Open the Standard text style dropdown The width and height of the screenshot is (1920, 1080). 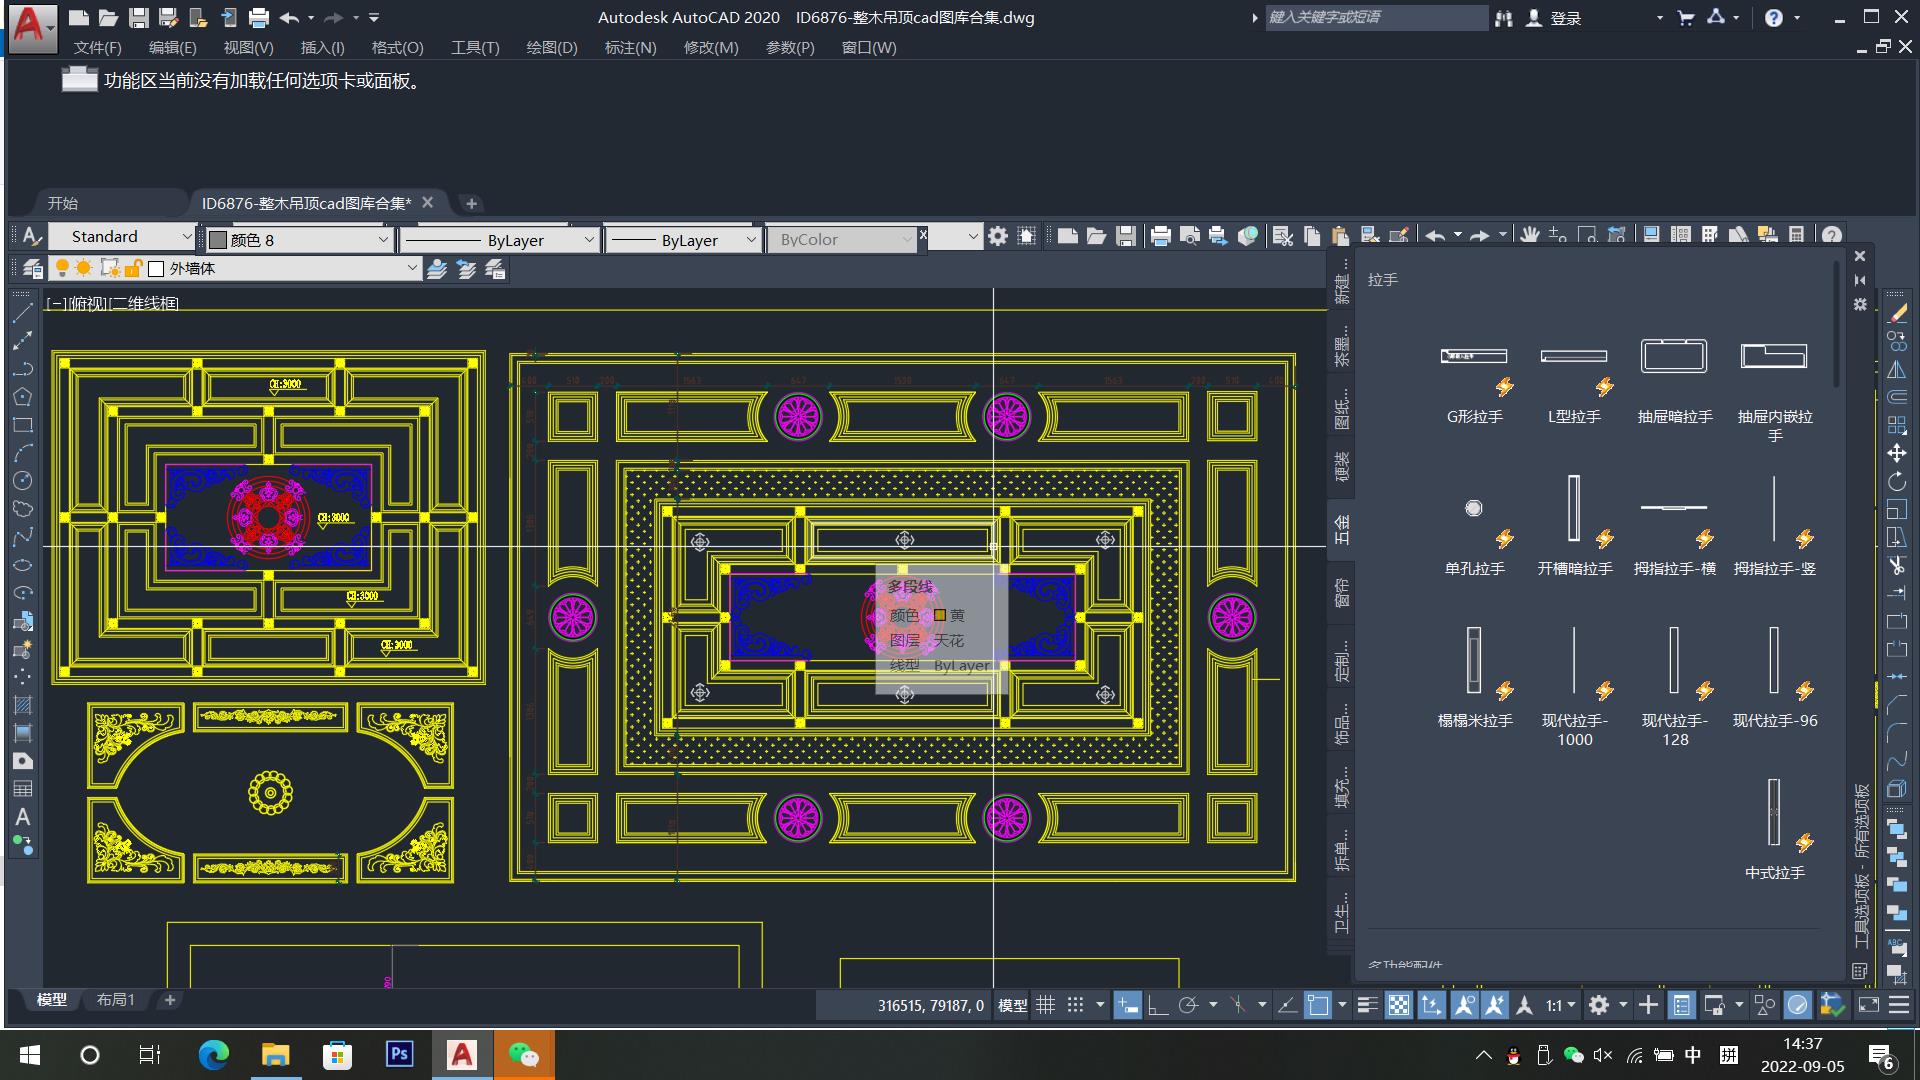click(186, 237)
